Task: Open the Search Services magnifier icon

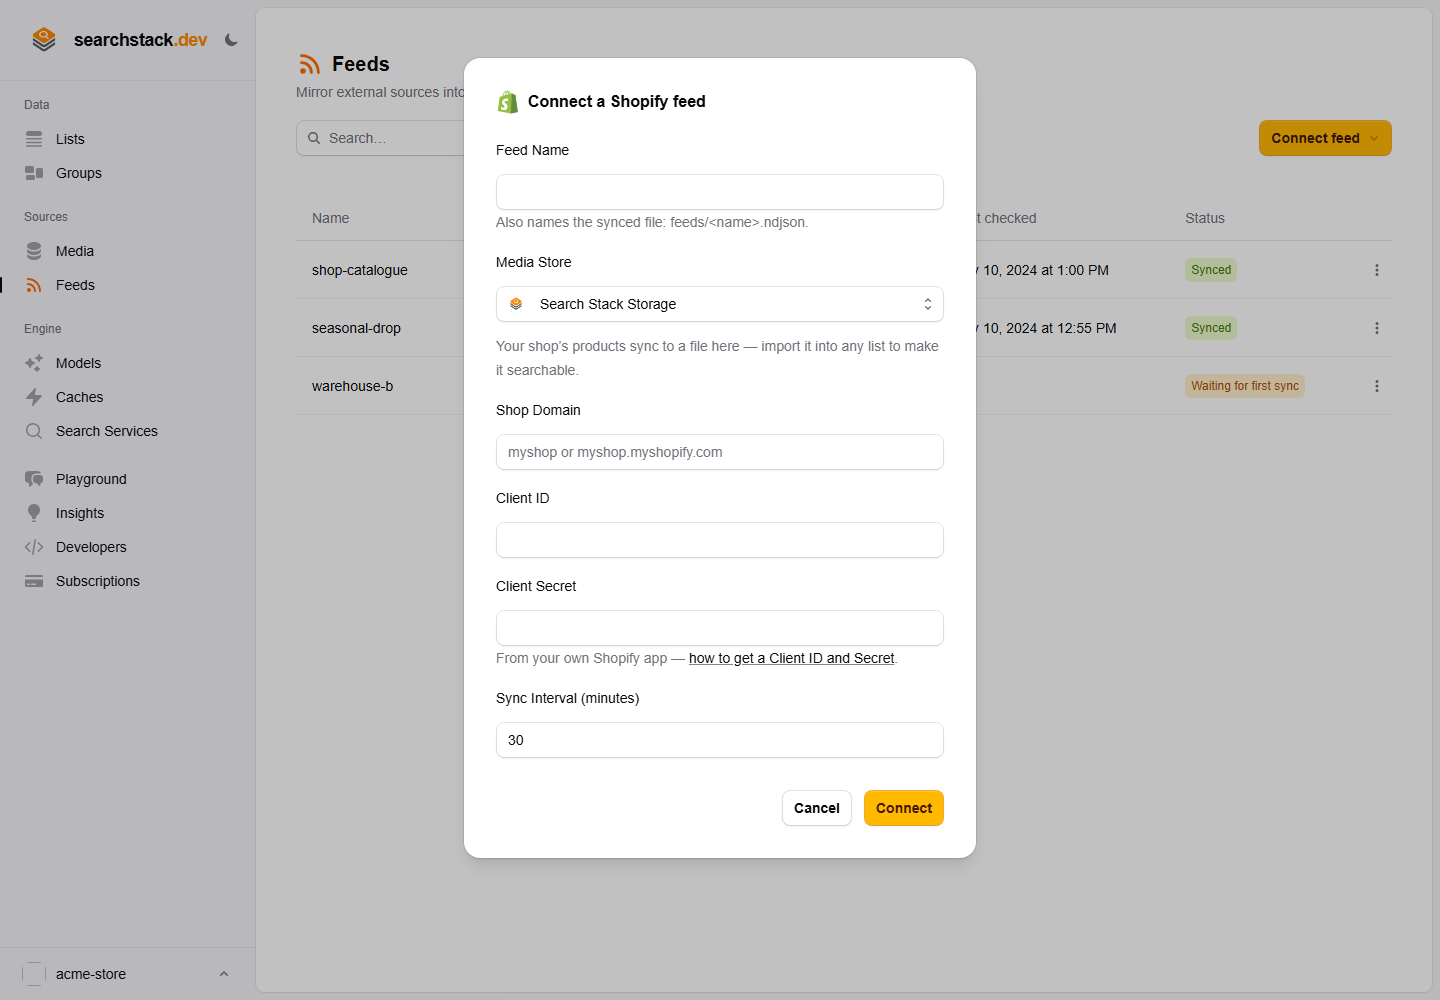Action: (34, 431)
